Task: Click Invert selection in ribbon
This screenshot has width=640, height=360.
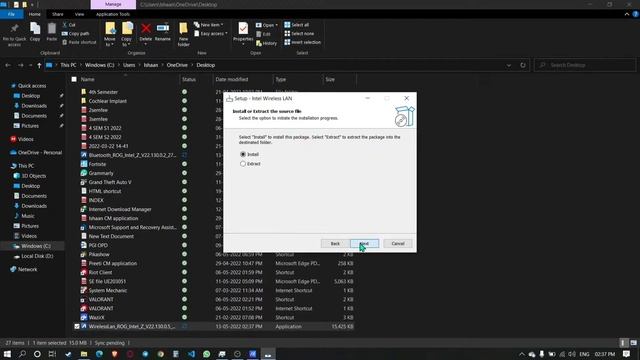Action: coord(302,42)
